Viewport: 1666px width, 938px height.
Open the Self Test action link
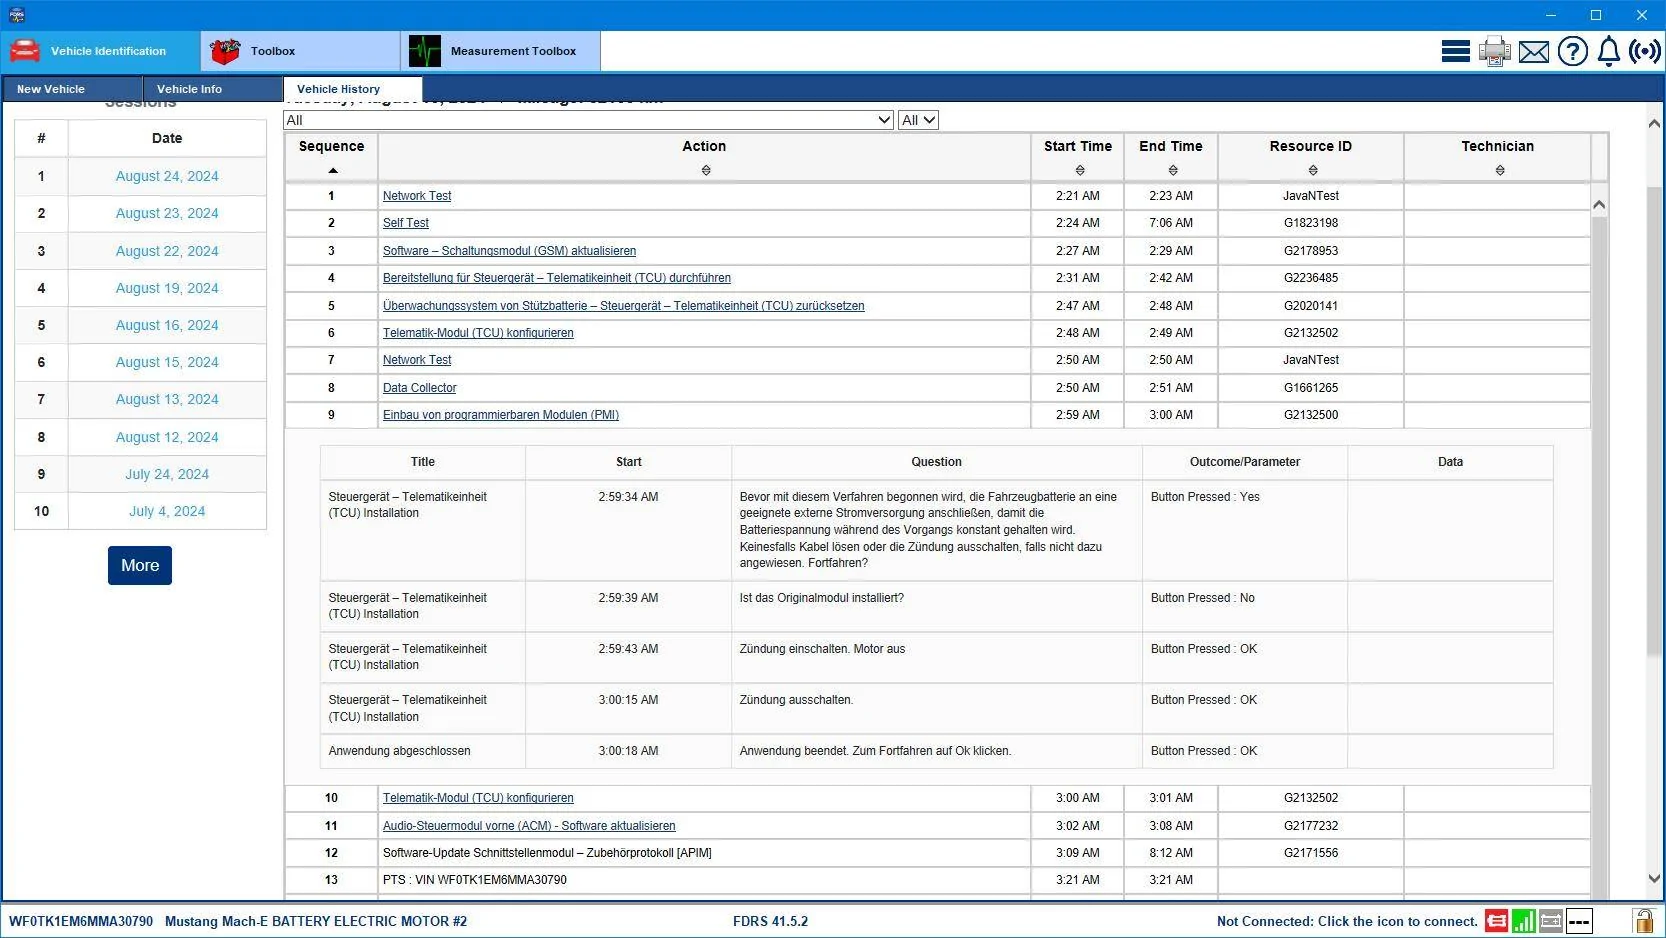pyautogui.click(x=405, y=223)
